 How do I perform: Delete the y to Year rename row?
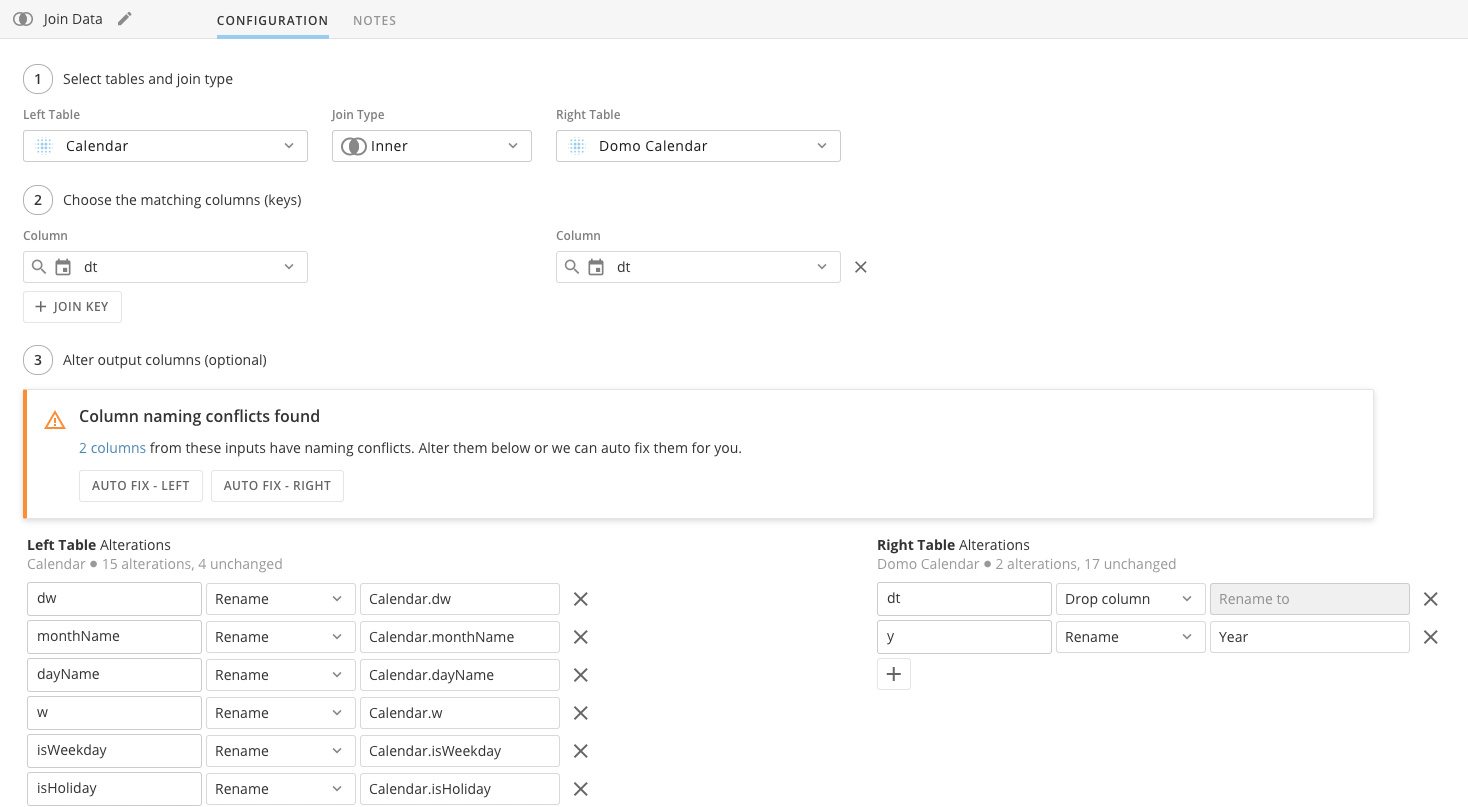(x=1431, y=637)
